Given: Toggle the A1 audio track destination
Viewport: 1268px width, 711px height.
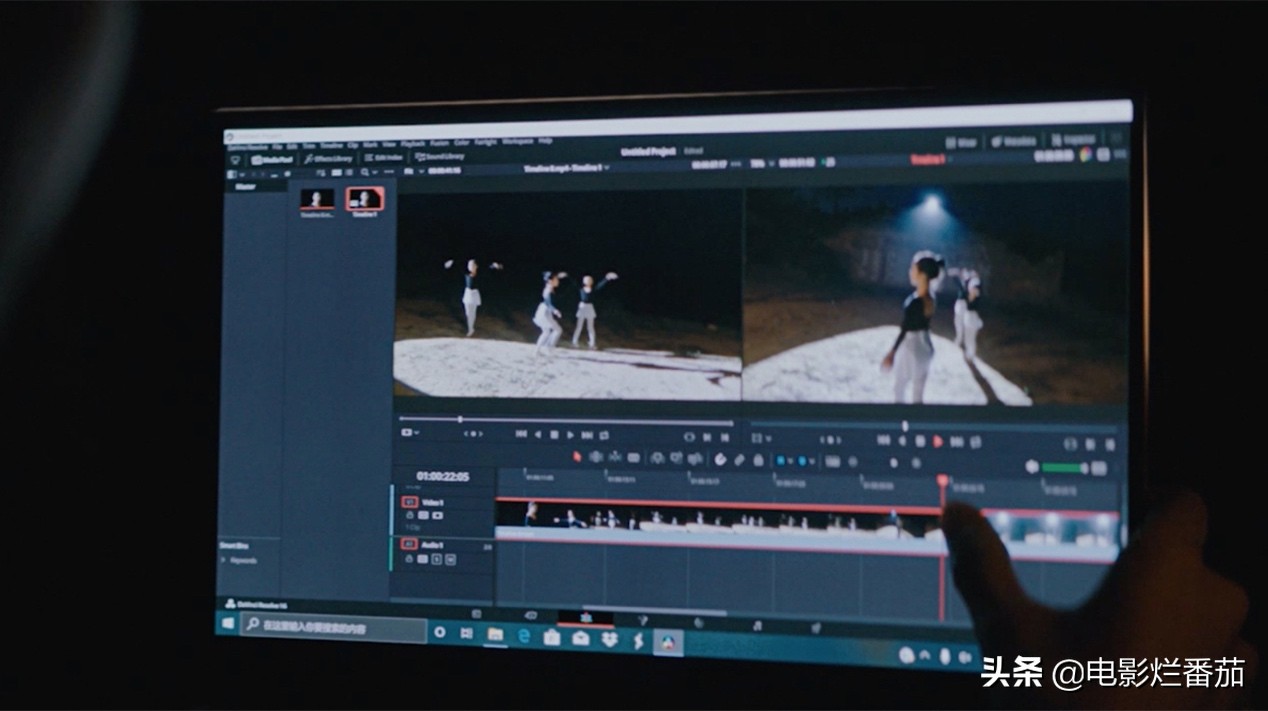Looking at the screenshot, I should 409,544.
